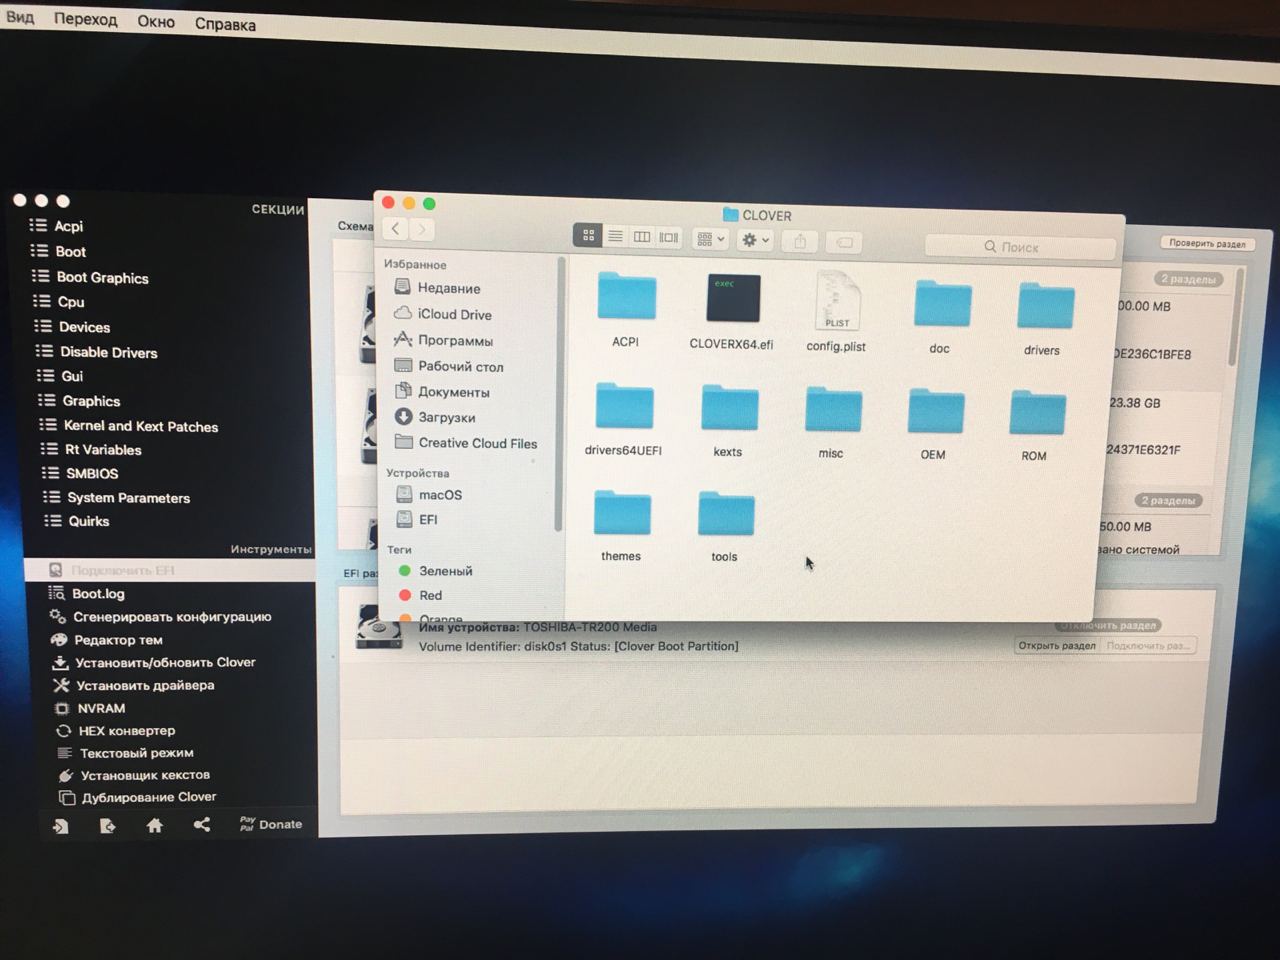Open Finder action gear dropdown
This screenshot has width=1280, height=960.
(x=755, y=240)
